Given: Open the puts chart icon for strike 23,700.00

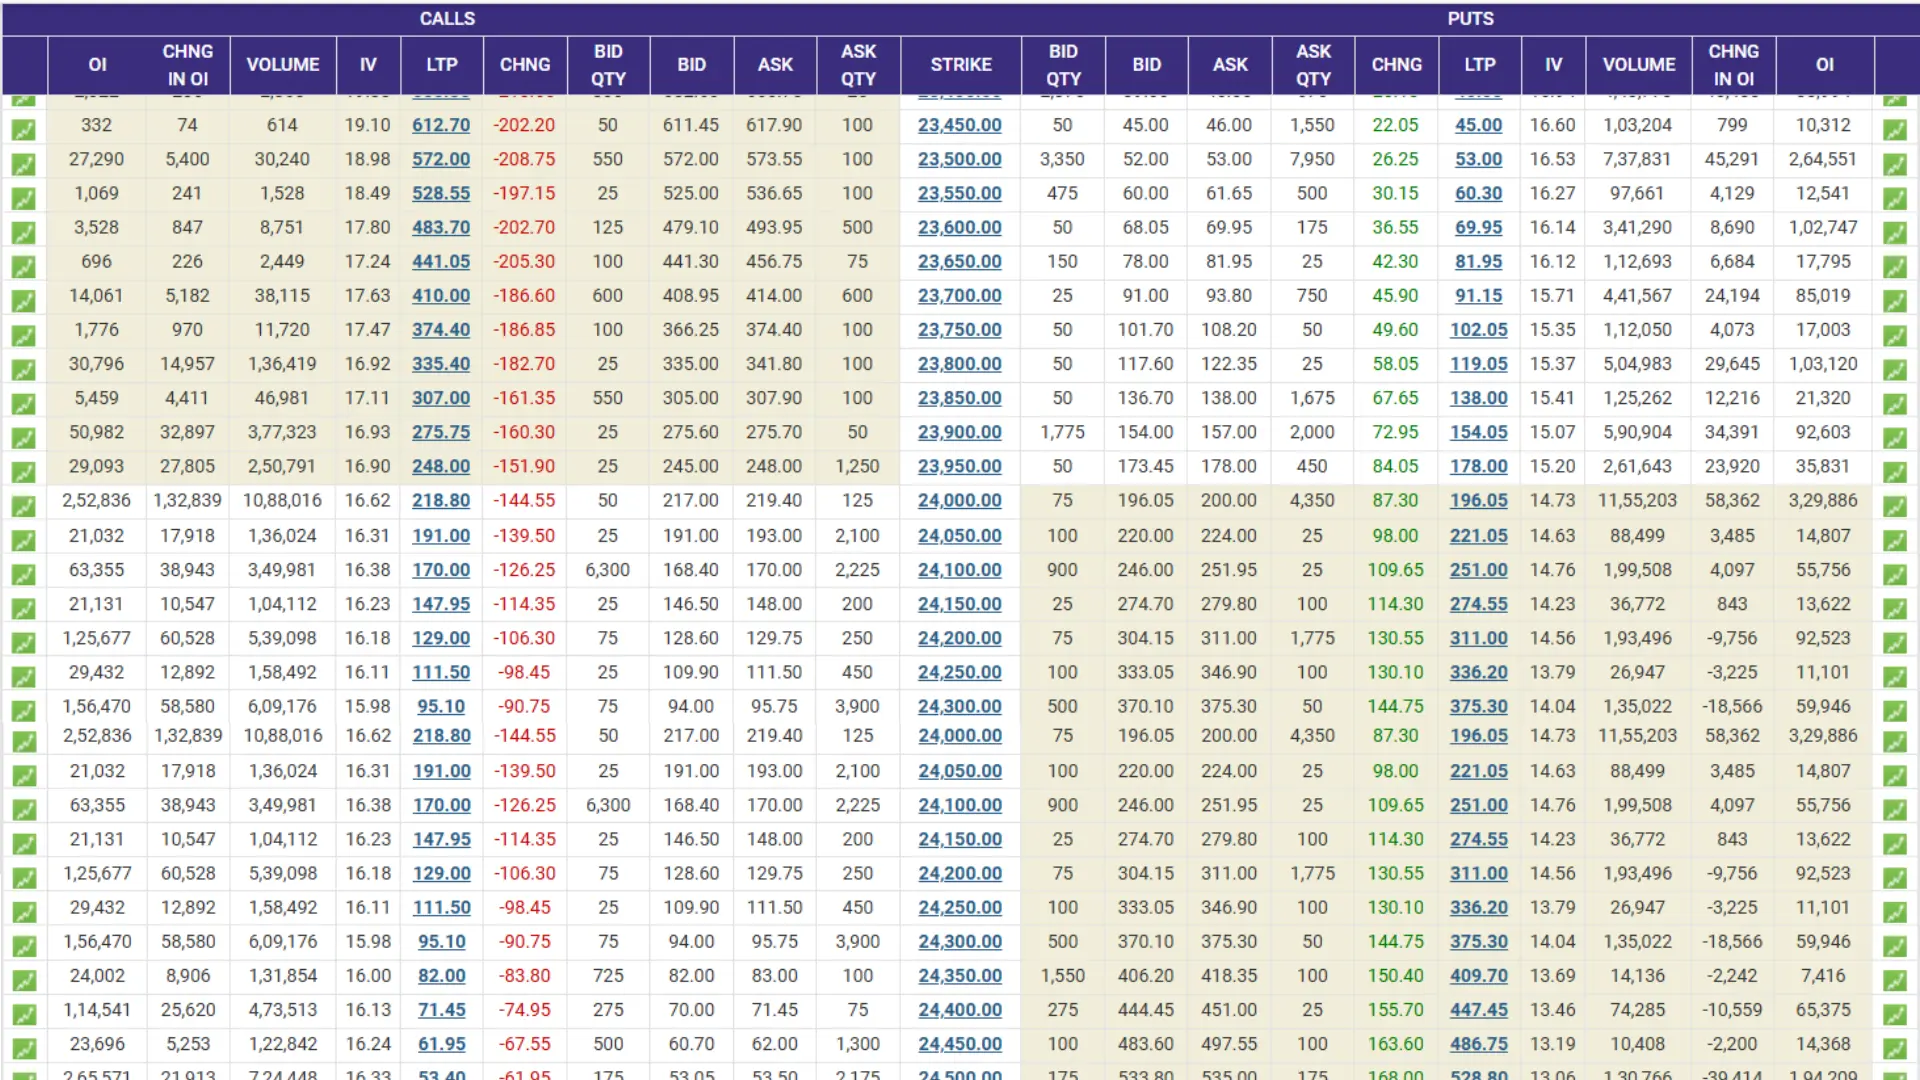Looking at the screenshot, I should click(1894, 300).
